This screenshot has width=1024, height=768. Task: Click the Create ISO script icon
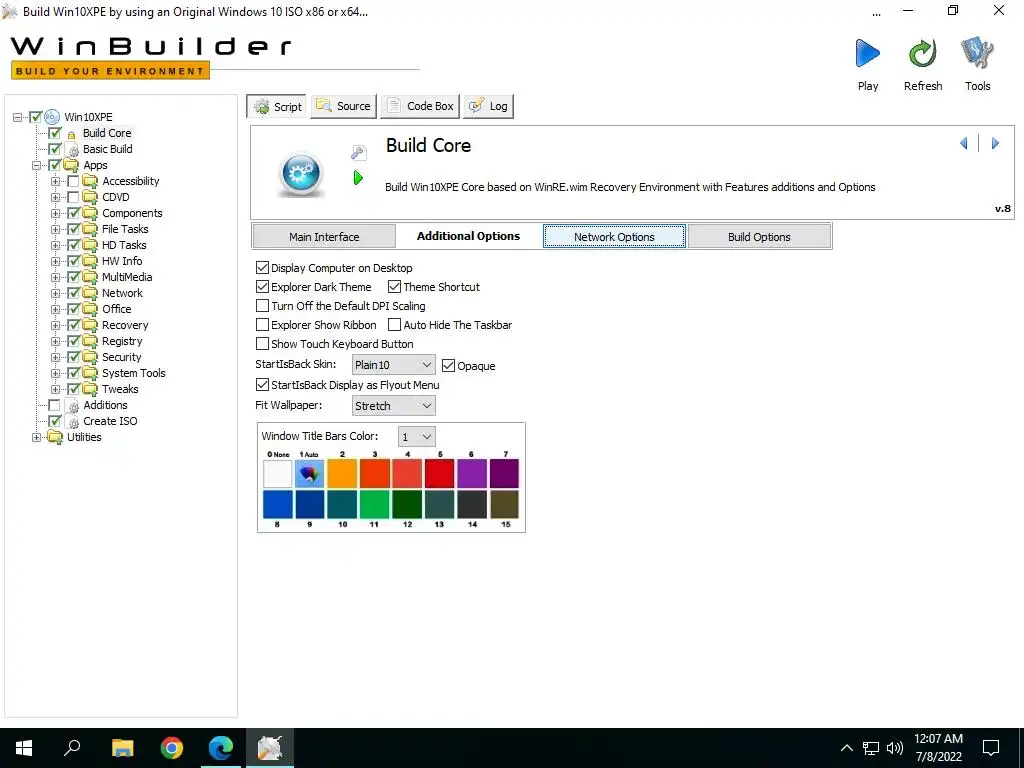74,422
